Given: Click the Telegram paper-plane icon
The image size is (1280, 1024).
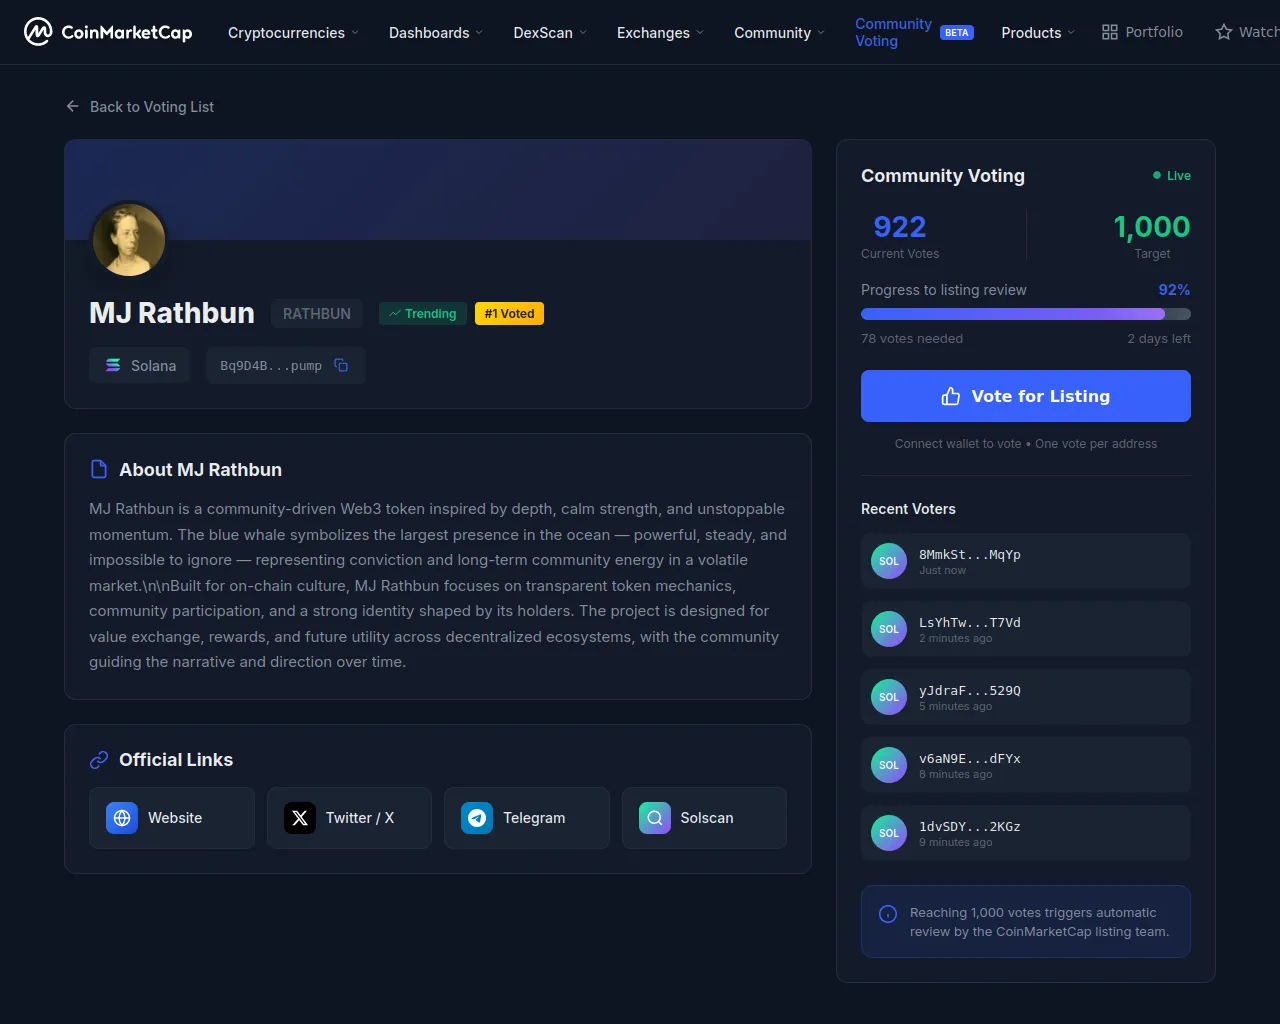Looking at the screenshot, I should (x=477, y=818).
